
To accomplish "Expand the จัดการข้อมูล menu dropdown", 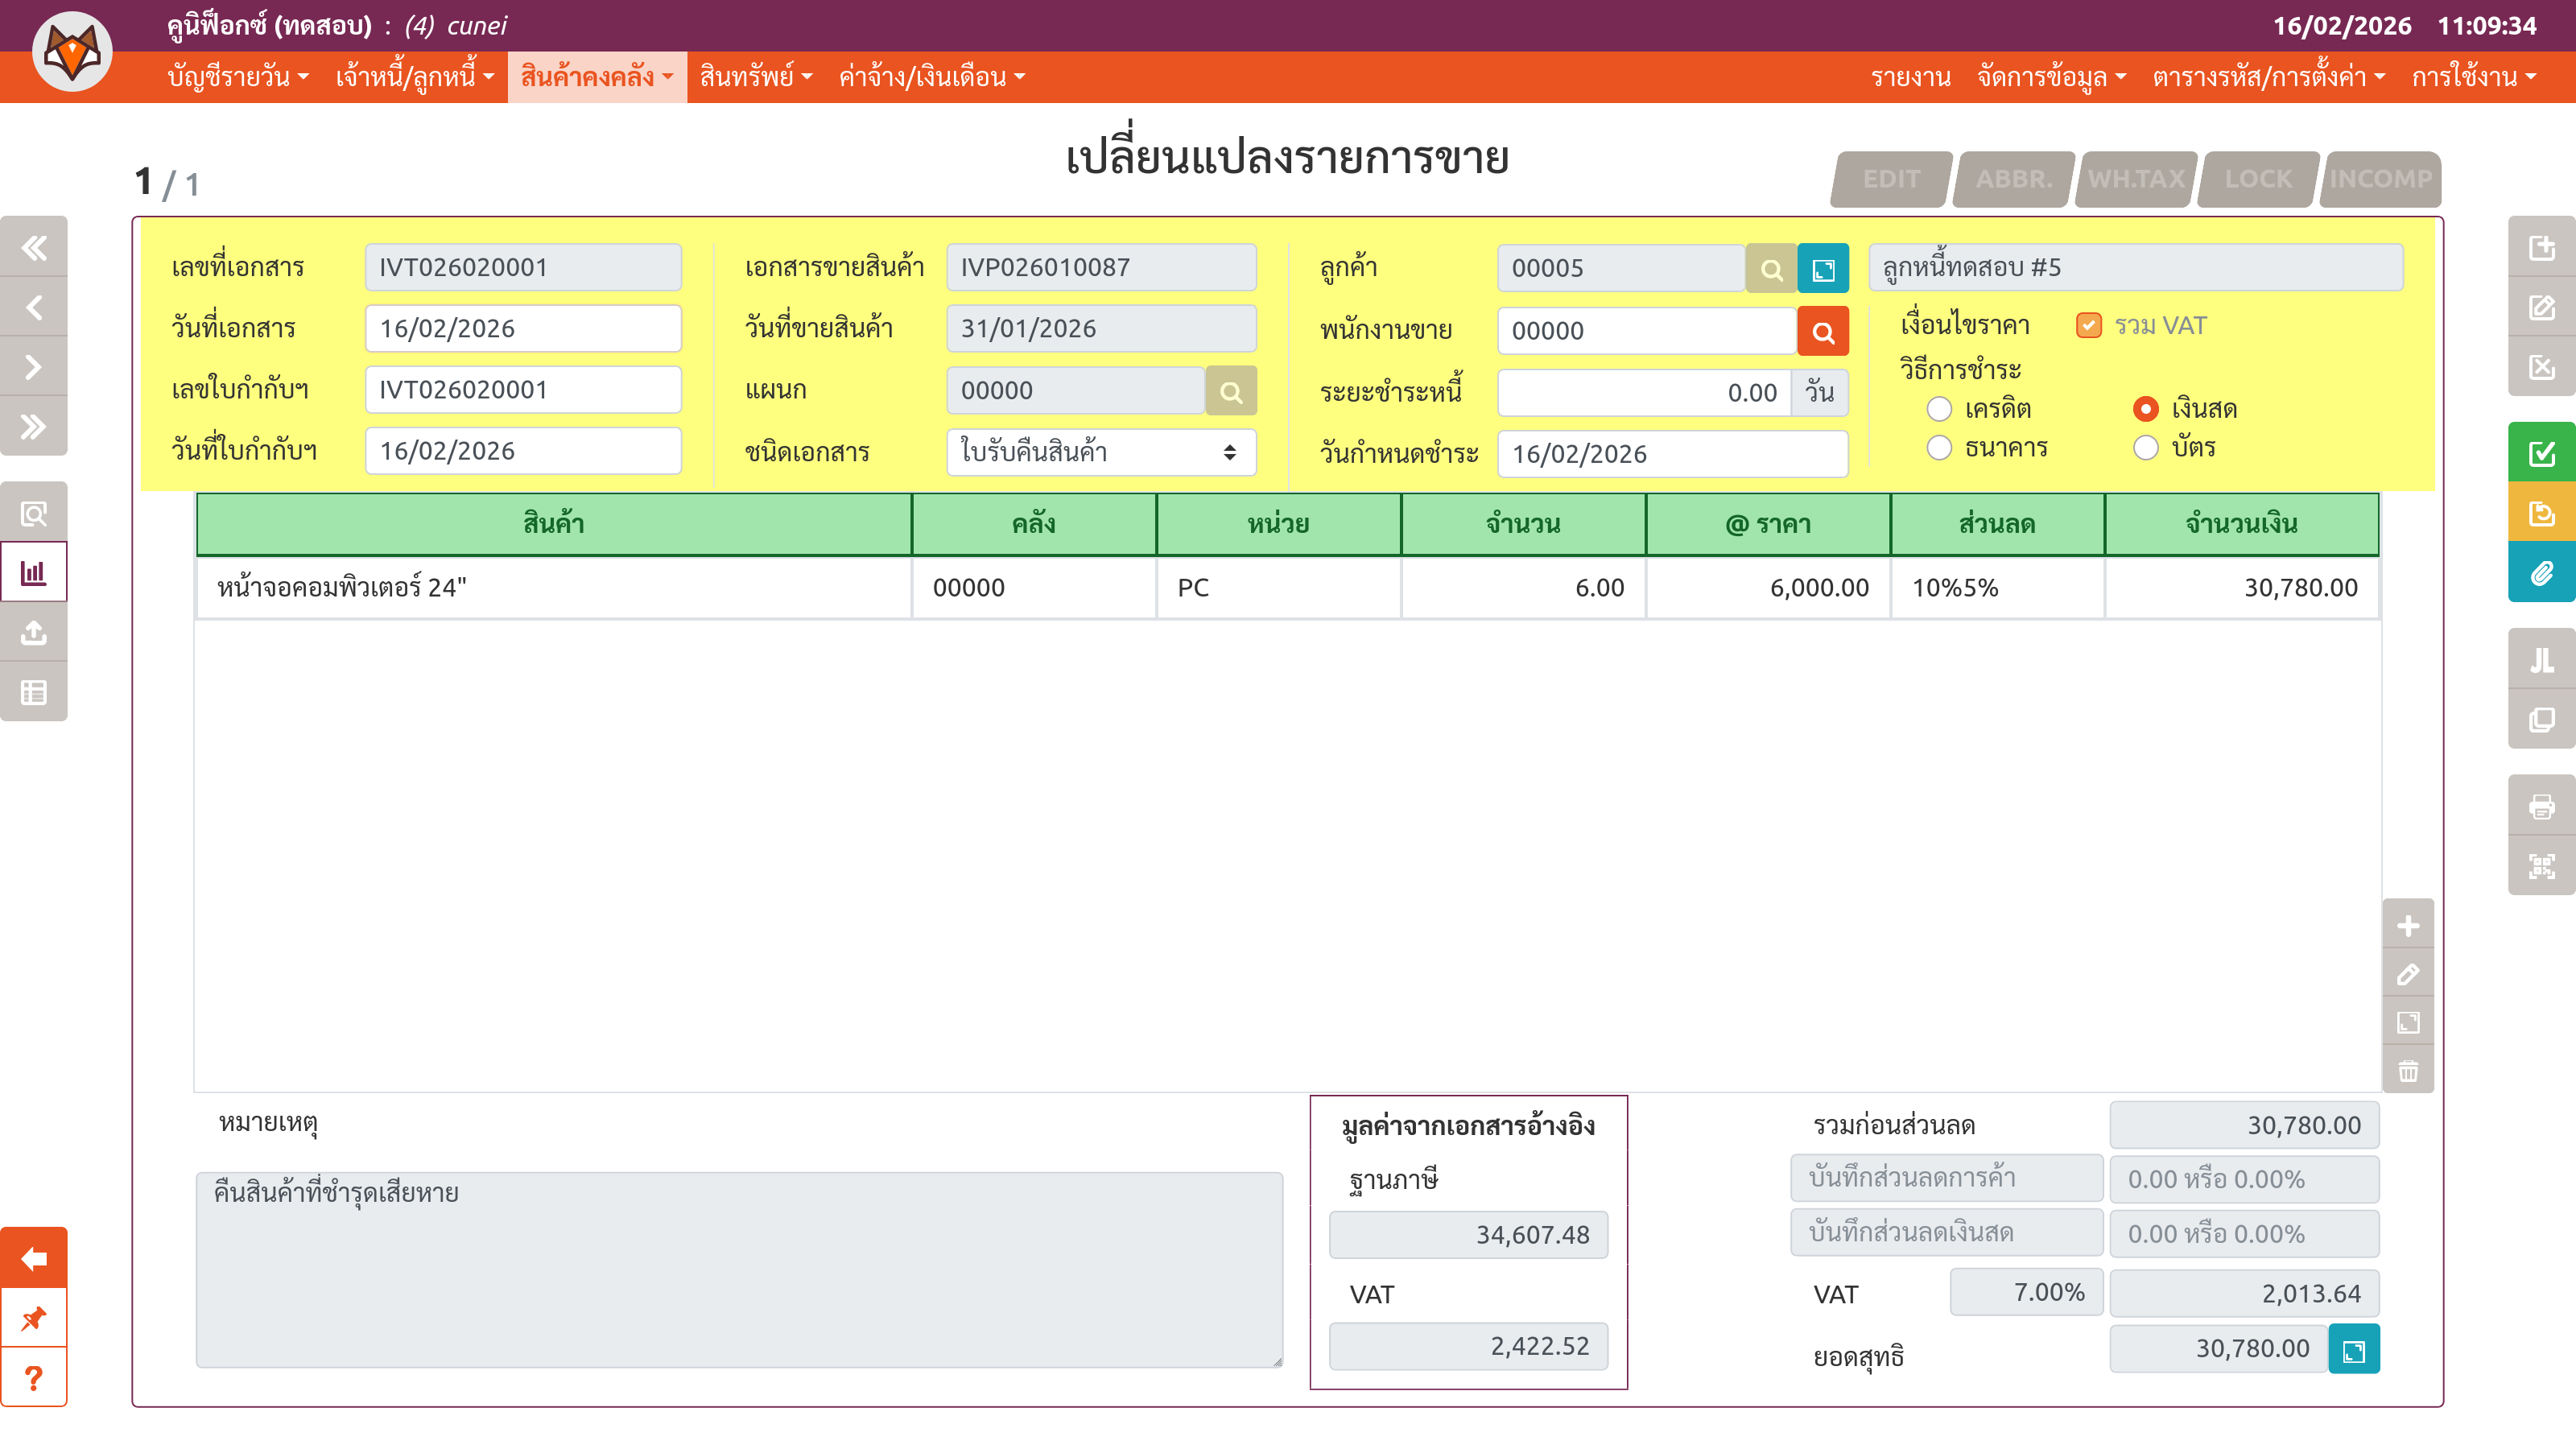I will click(x=2050, y=77).
